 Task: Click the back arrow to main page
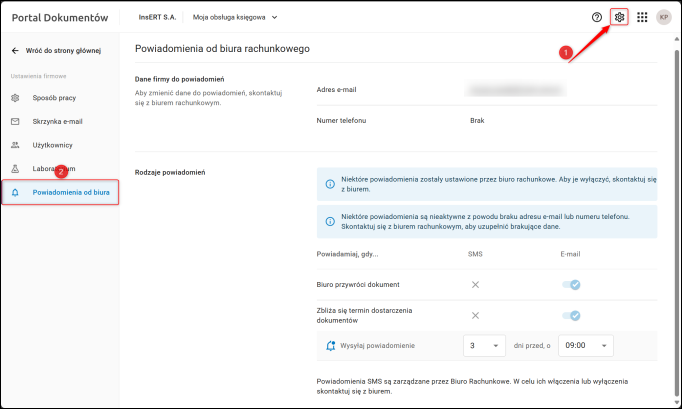pyautogui.click(x=15, y=50)
